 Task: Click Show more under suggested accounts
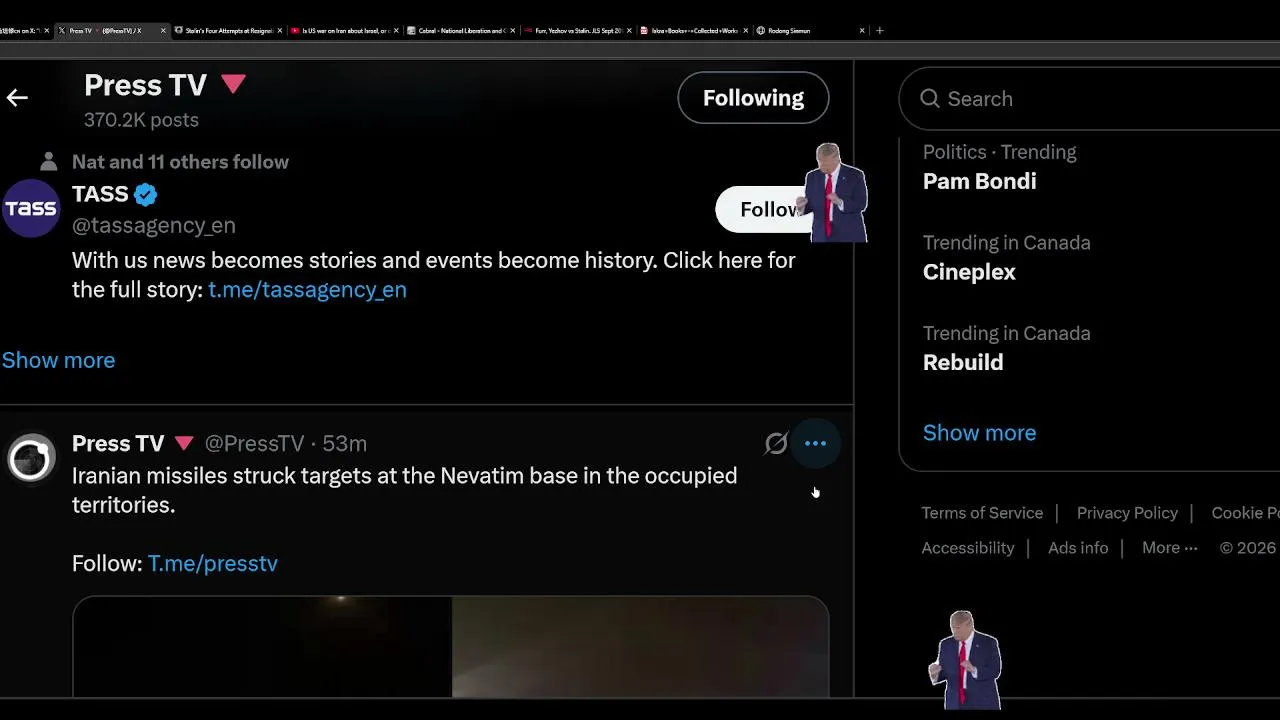[x=58, y=360]
